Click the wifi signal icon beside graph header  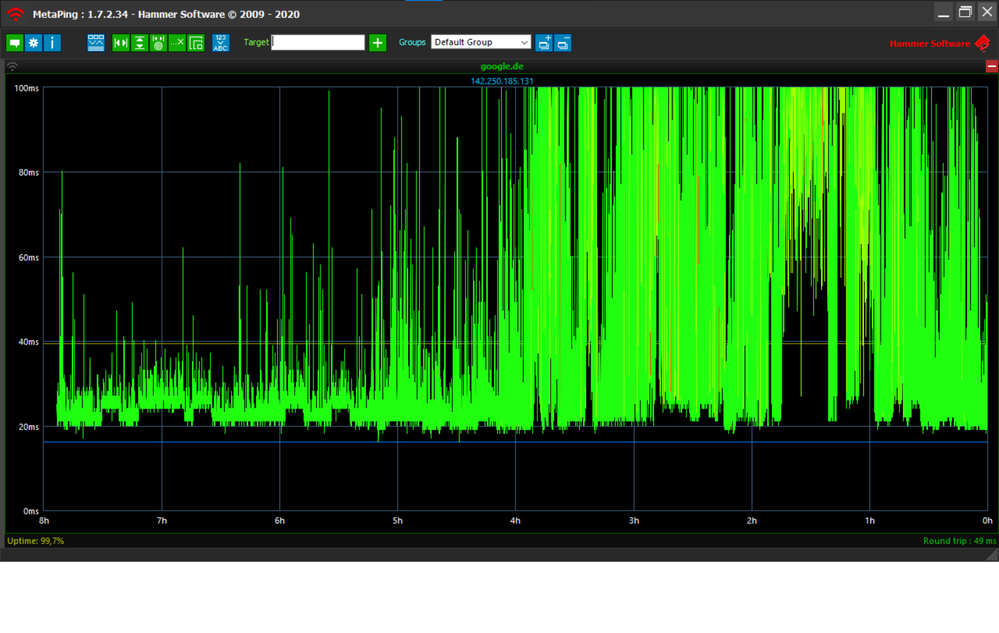12,67
